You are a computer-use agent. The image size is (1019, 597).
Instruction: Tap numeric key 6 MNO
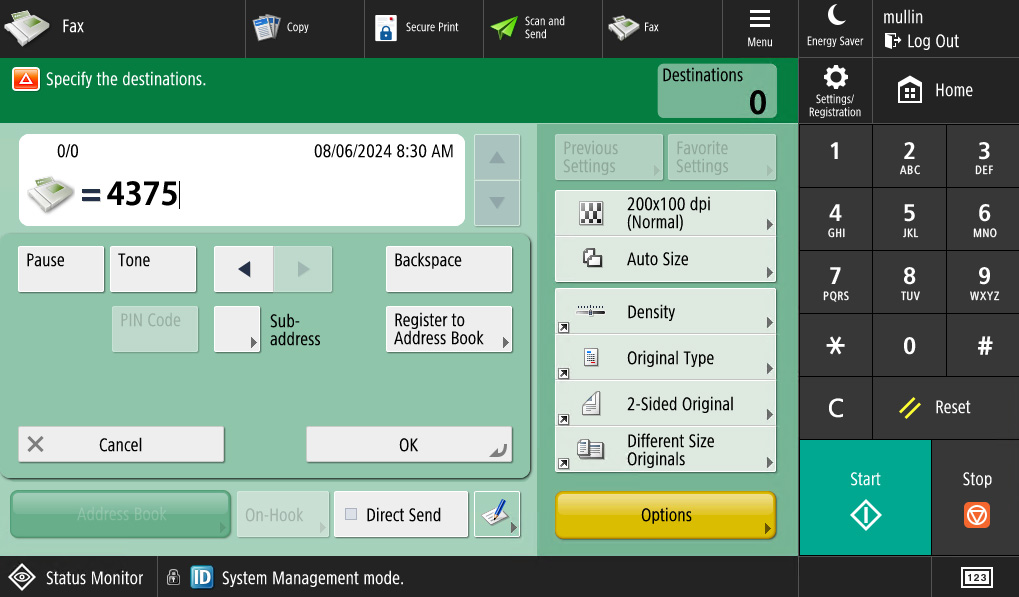coord(983,219)
